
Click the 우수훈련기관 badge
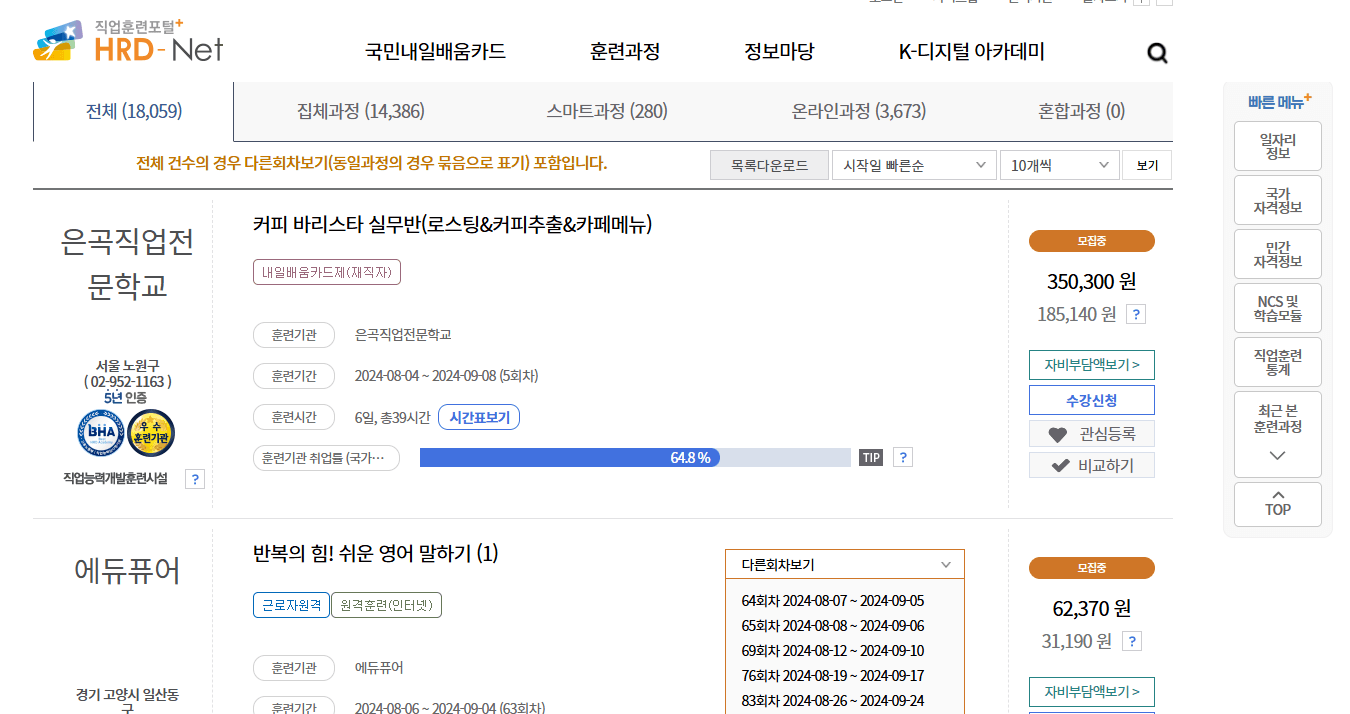point(151,433)
